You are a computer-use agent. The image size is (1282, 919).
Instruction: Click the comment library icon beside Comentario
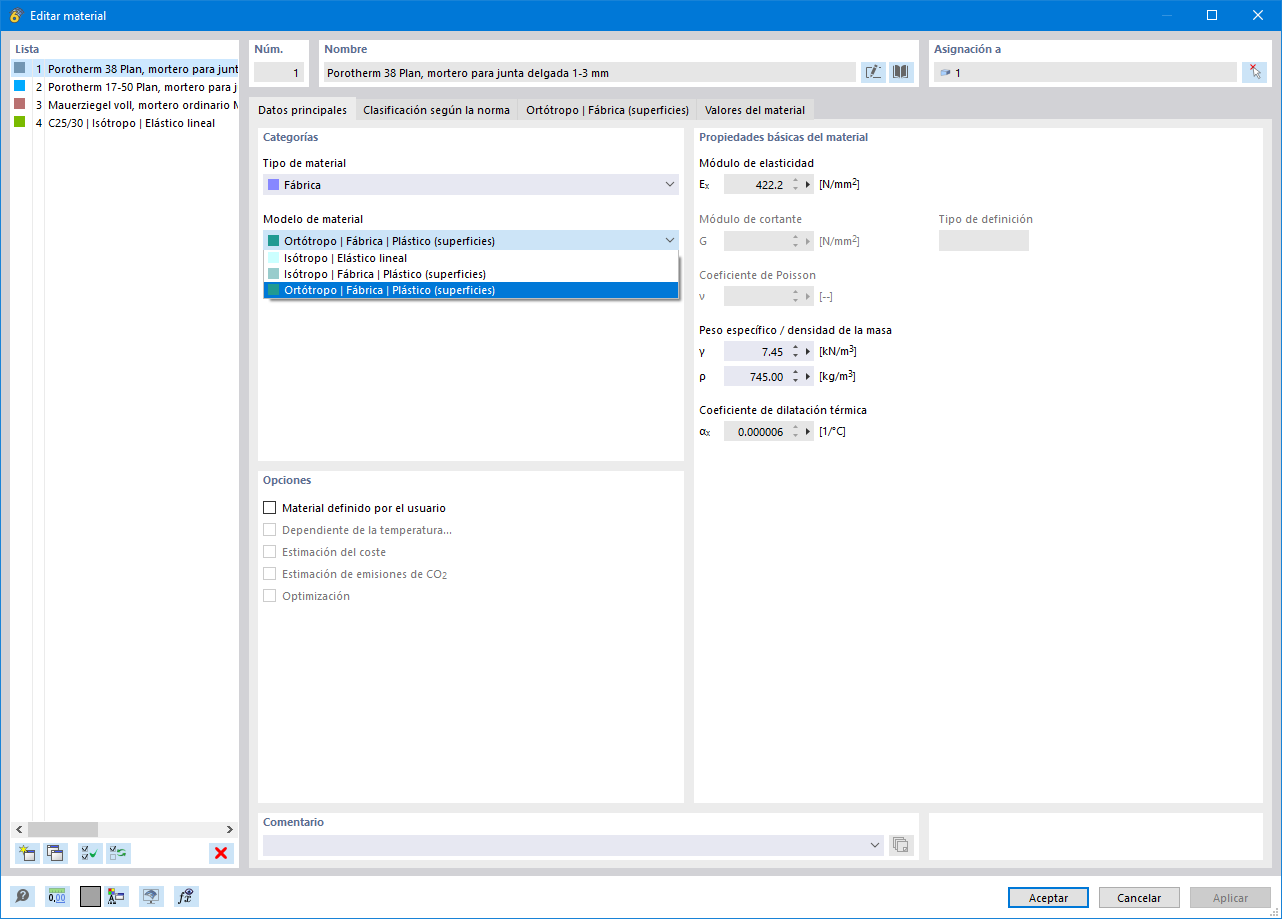click(x=901, y=845)
